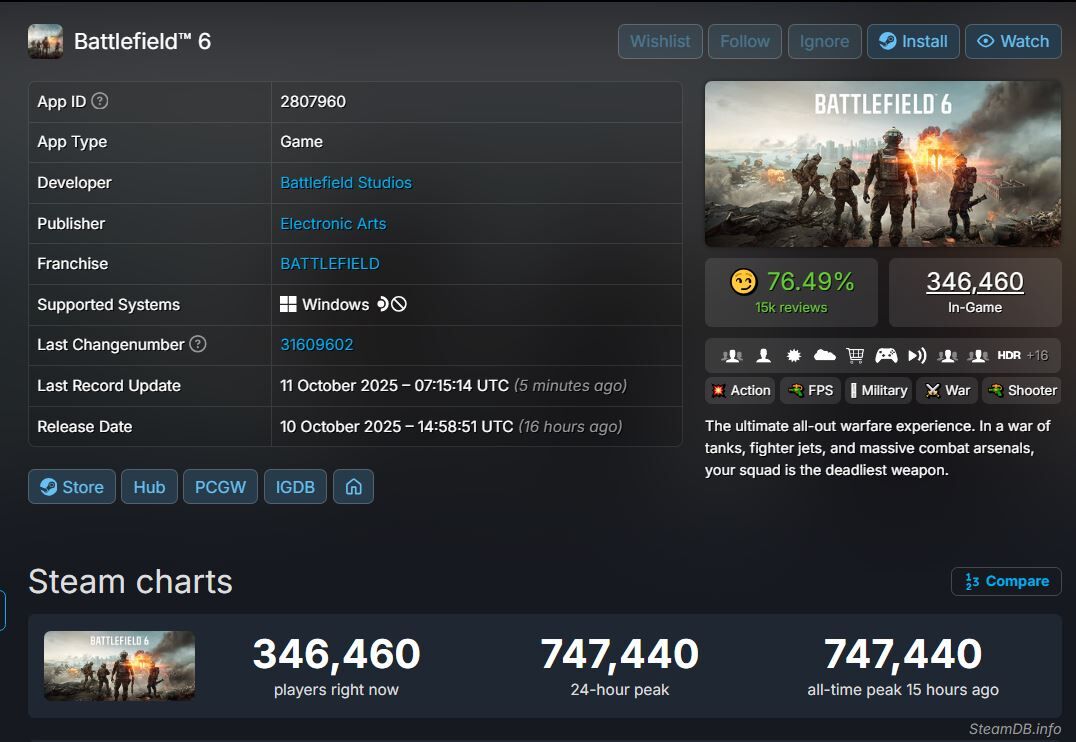Click the large Battlefield 6 header artwork
This screenshot has width=1076, height=742.
(x=883, y=164)
